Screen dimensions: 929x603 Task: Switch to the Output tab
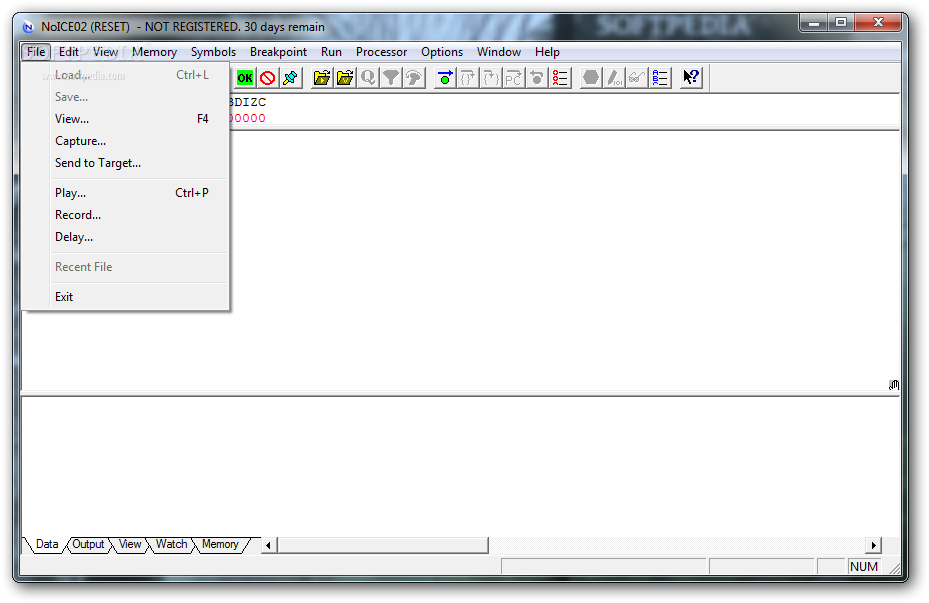(x=88, y=544)
